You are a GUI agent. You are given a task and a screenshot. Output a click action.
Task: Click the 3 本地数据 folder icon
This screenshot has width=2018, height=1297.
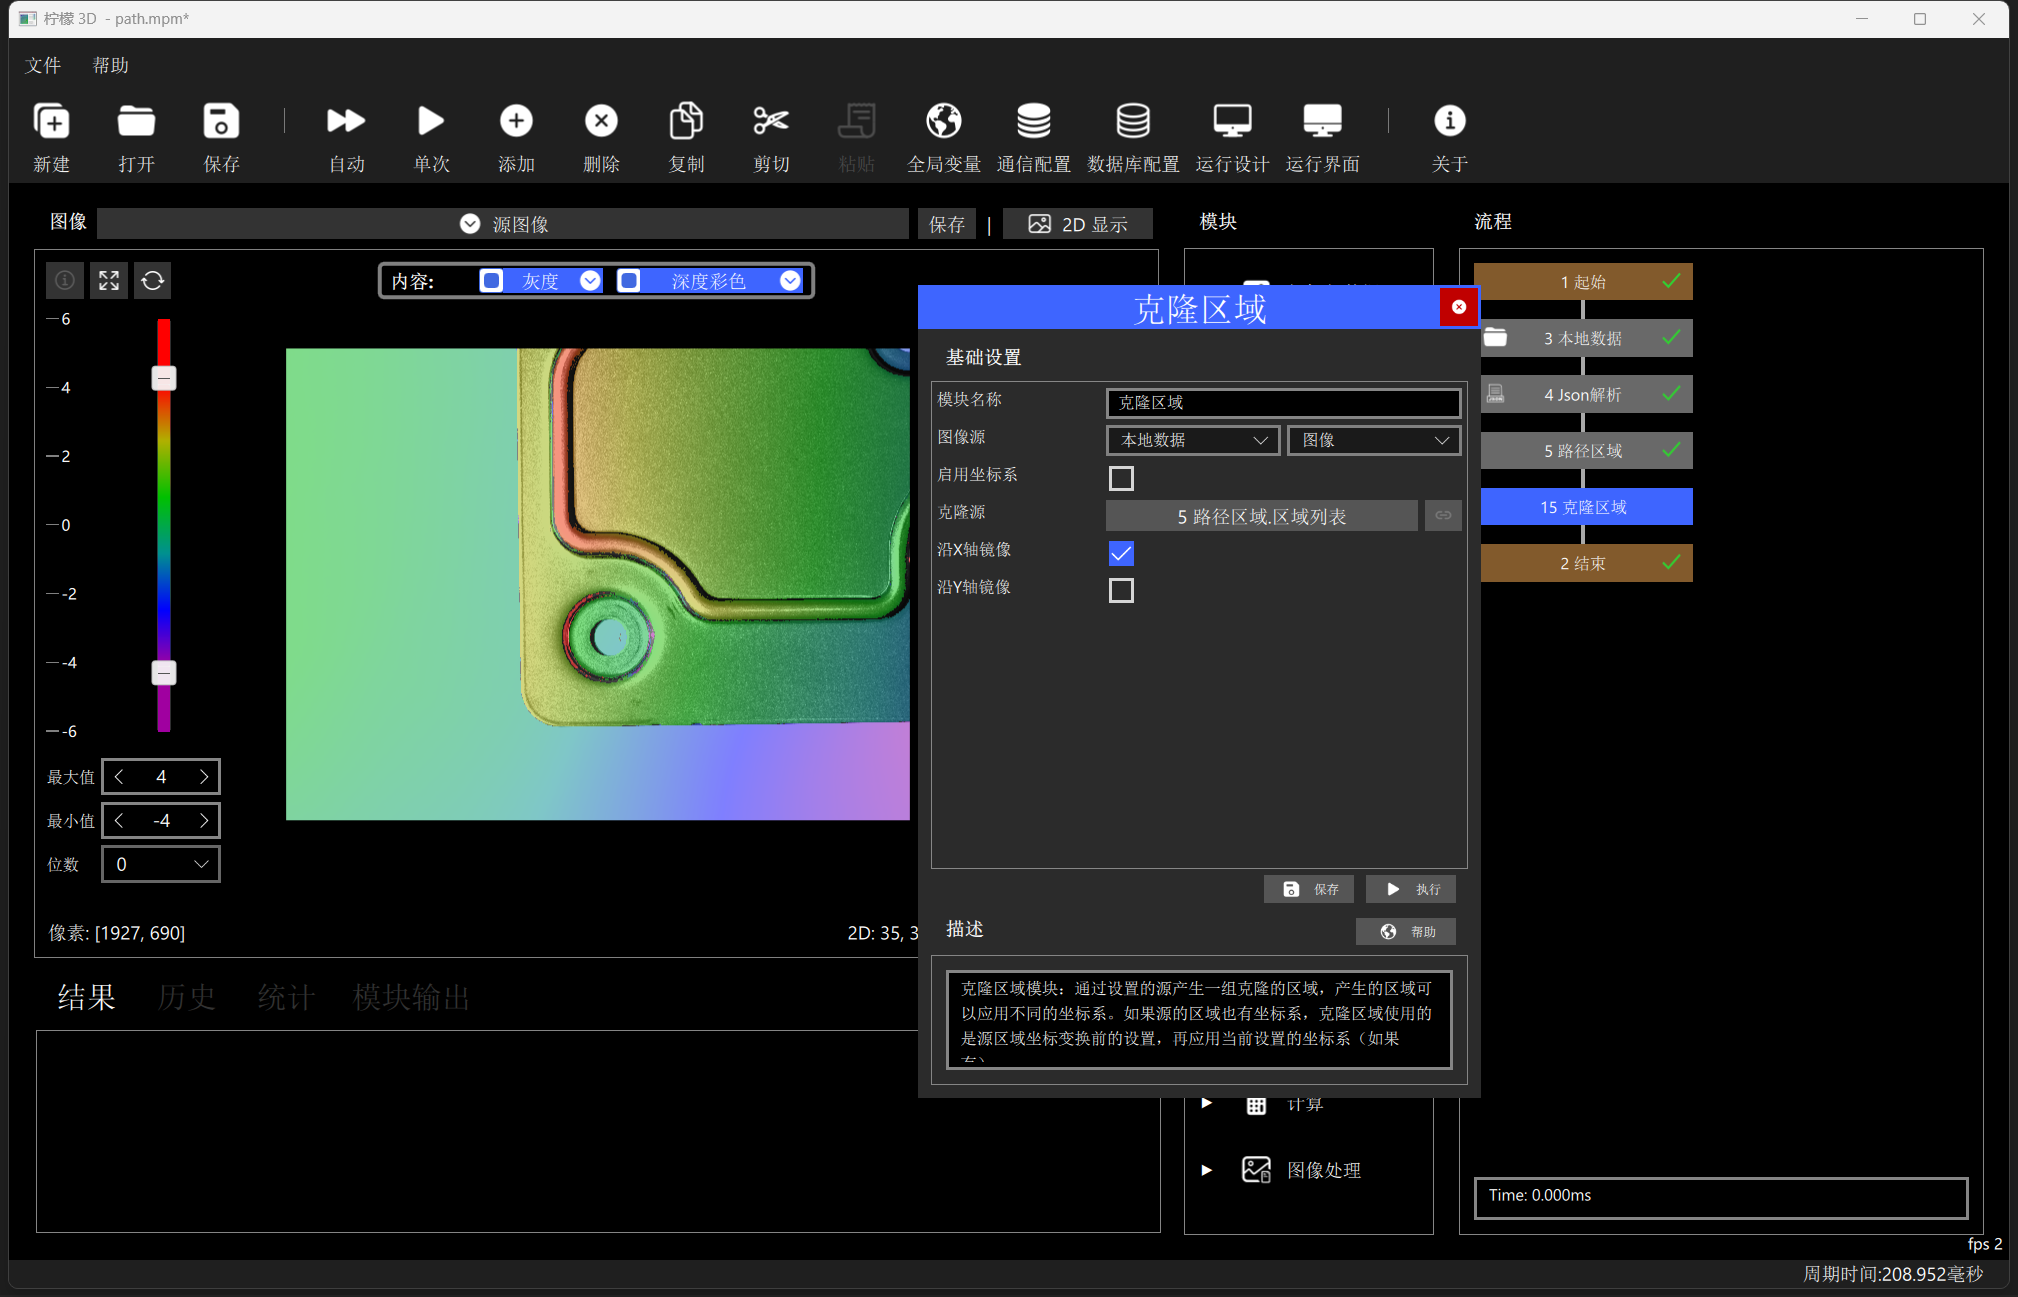point(1495,337)
